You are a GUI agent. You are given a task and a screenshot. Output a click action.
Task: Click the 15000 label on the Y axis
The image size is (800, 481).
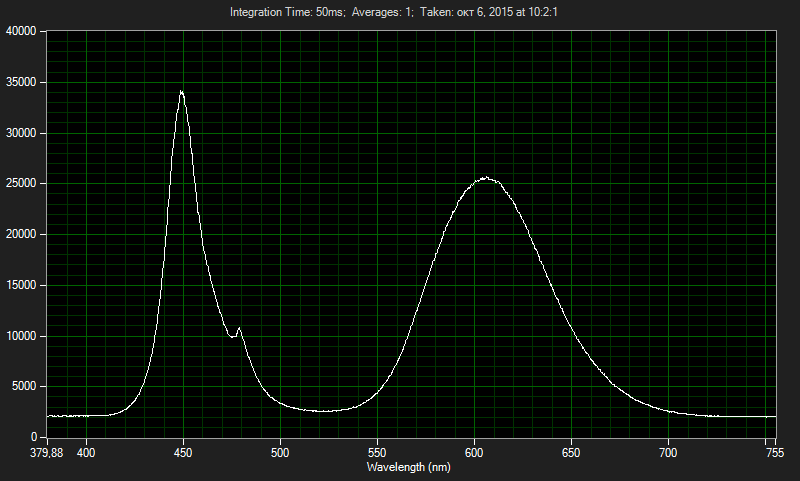21,286
